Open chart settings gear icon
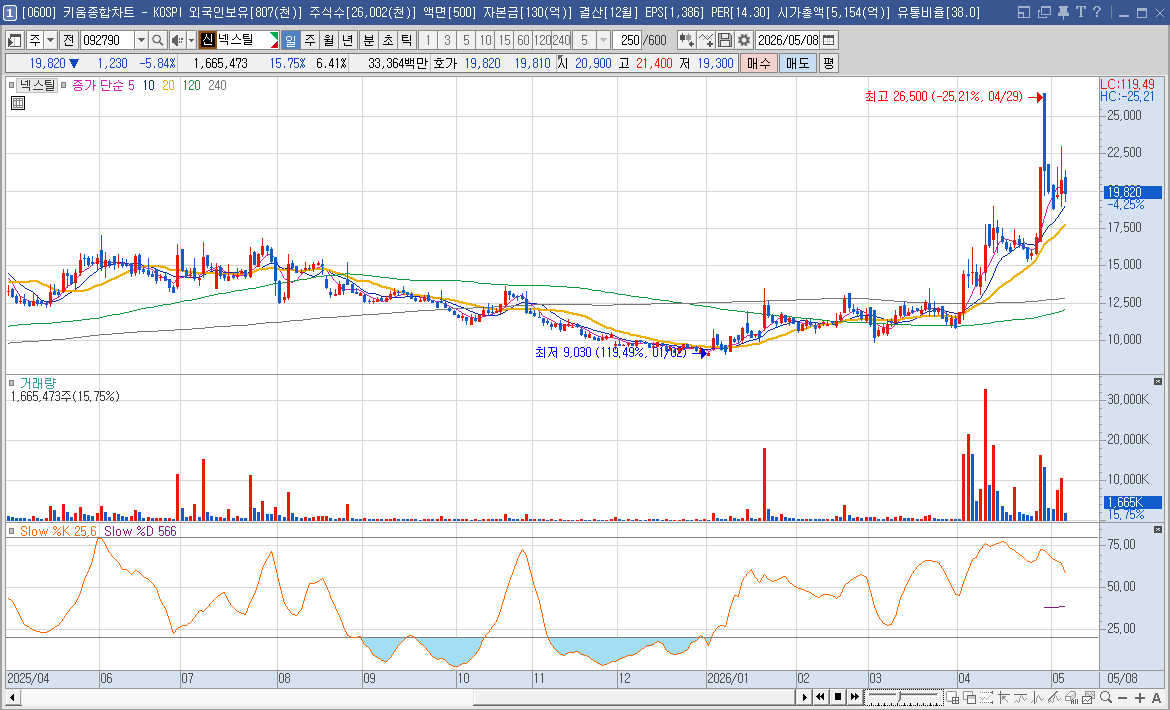Image resolution: width=1170 pixels, height=710 pixels. [x=743, y=40]
